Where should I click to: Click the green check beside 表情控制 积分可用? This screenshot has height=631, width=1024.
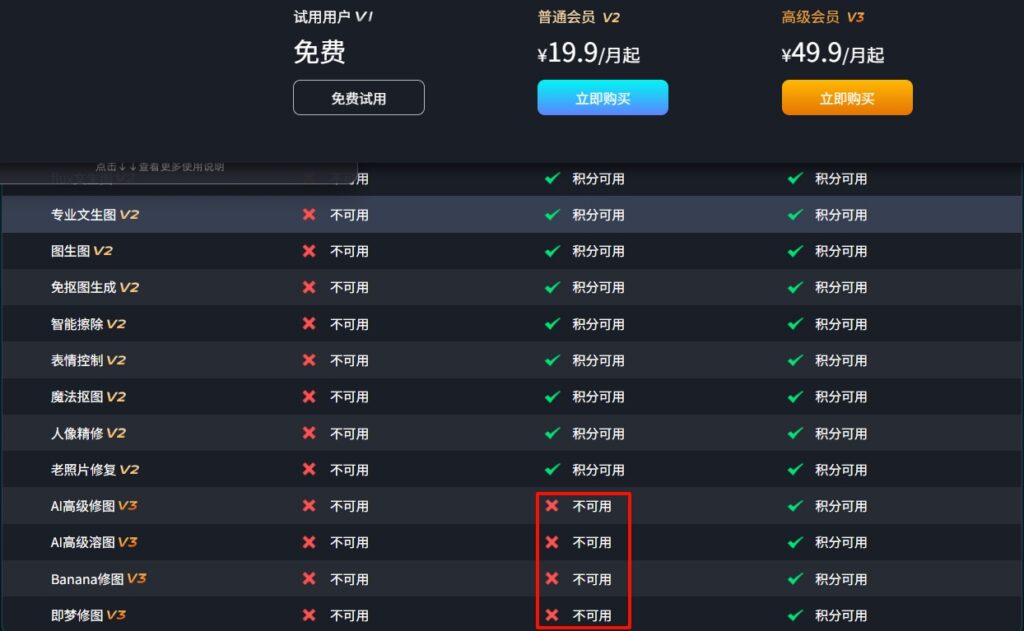(552, 360)
